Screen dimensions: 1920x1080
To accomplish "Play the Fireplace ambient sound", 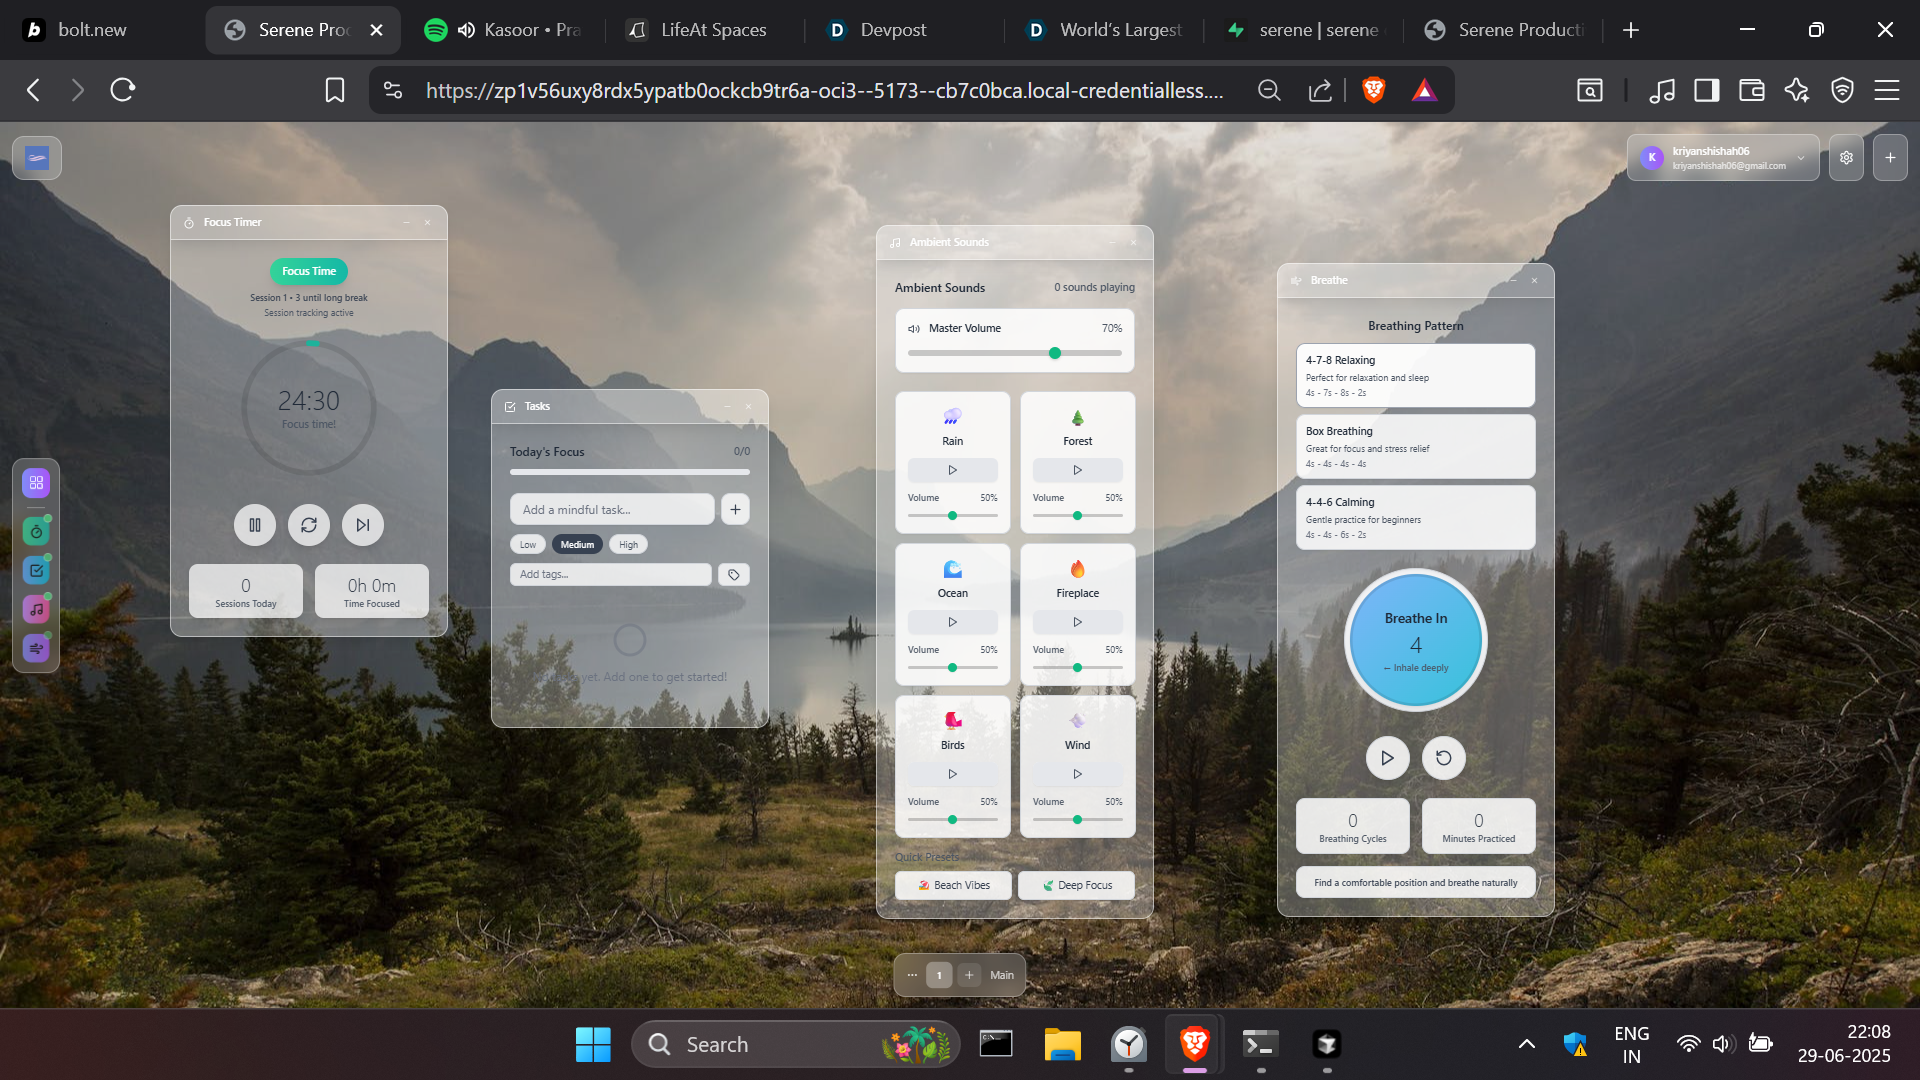I will tap(1077, 622).
